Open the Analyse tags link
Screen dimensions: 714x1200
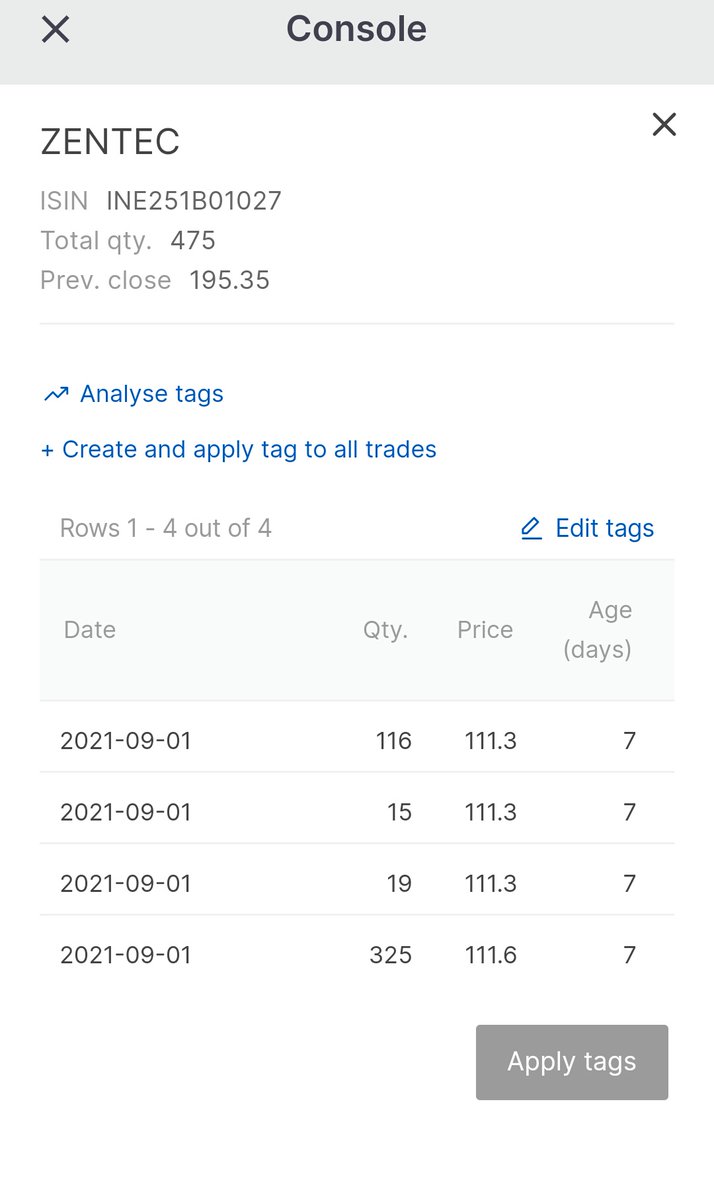pos(151,394)
